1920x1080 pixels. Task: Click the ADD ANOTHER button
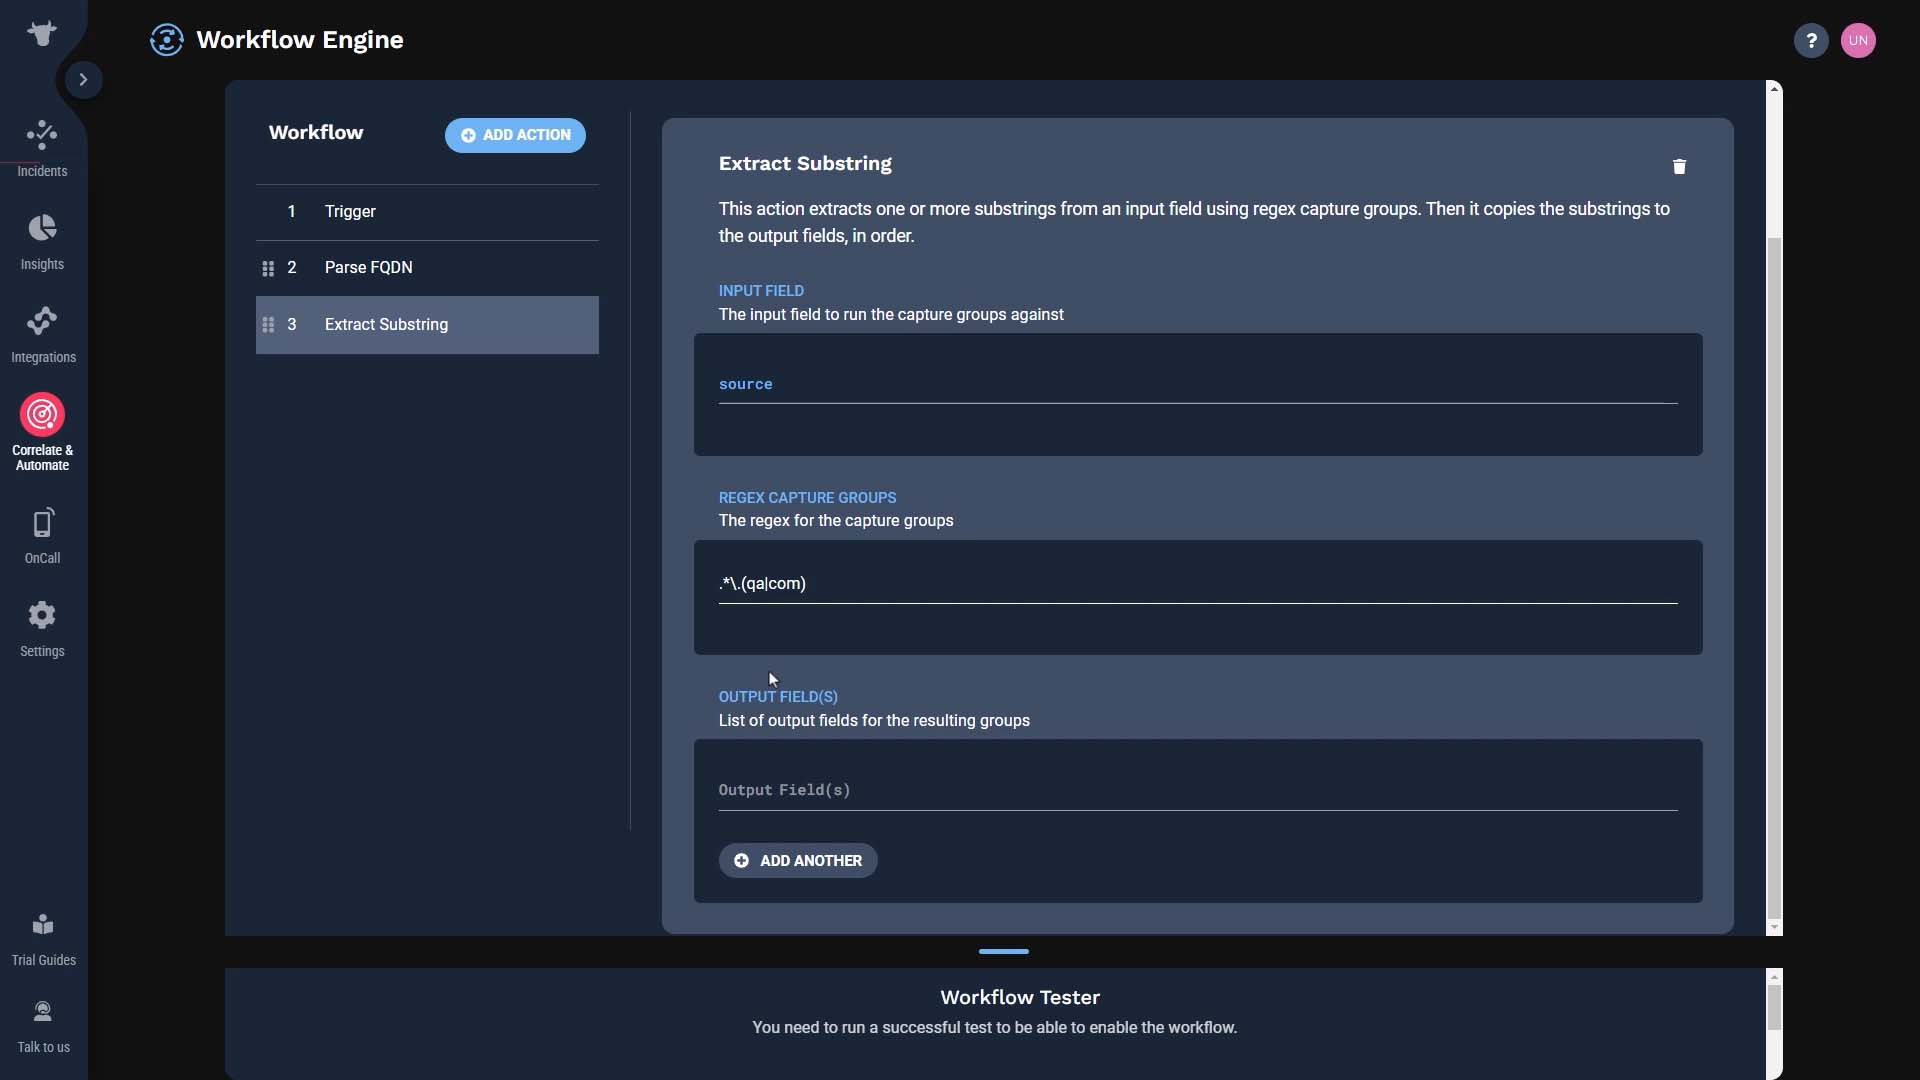pos(798,861)
